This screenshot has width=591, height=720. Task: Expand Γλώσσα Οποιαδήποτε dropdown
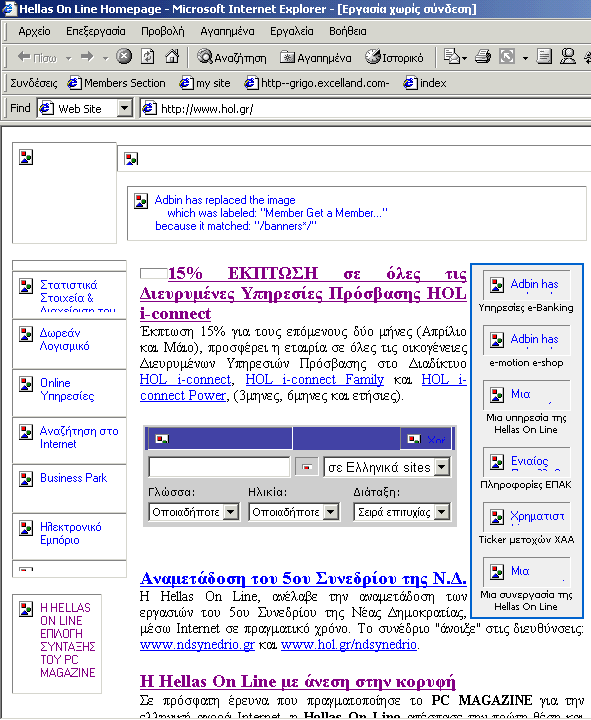pyautogui.click(x=231, y=512)
